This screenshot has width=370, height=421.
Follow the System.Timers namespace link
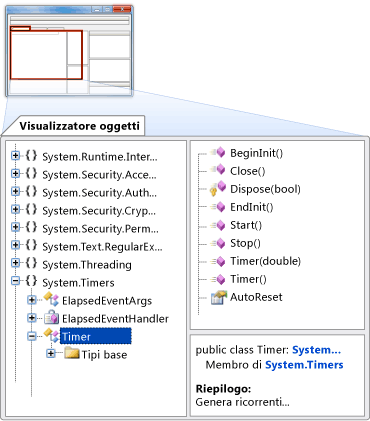304,365
